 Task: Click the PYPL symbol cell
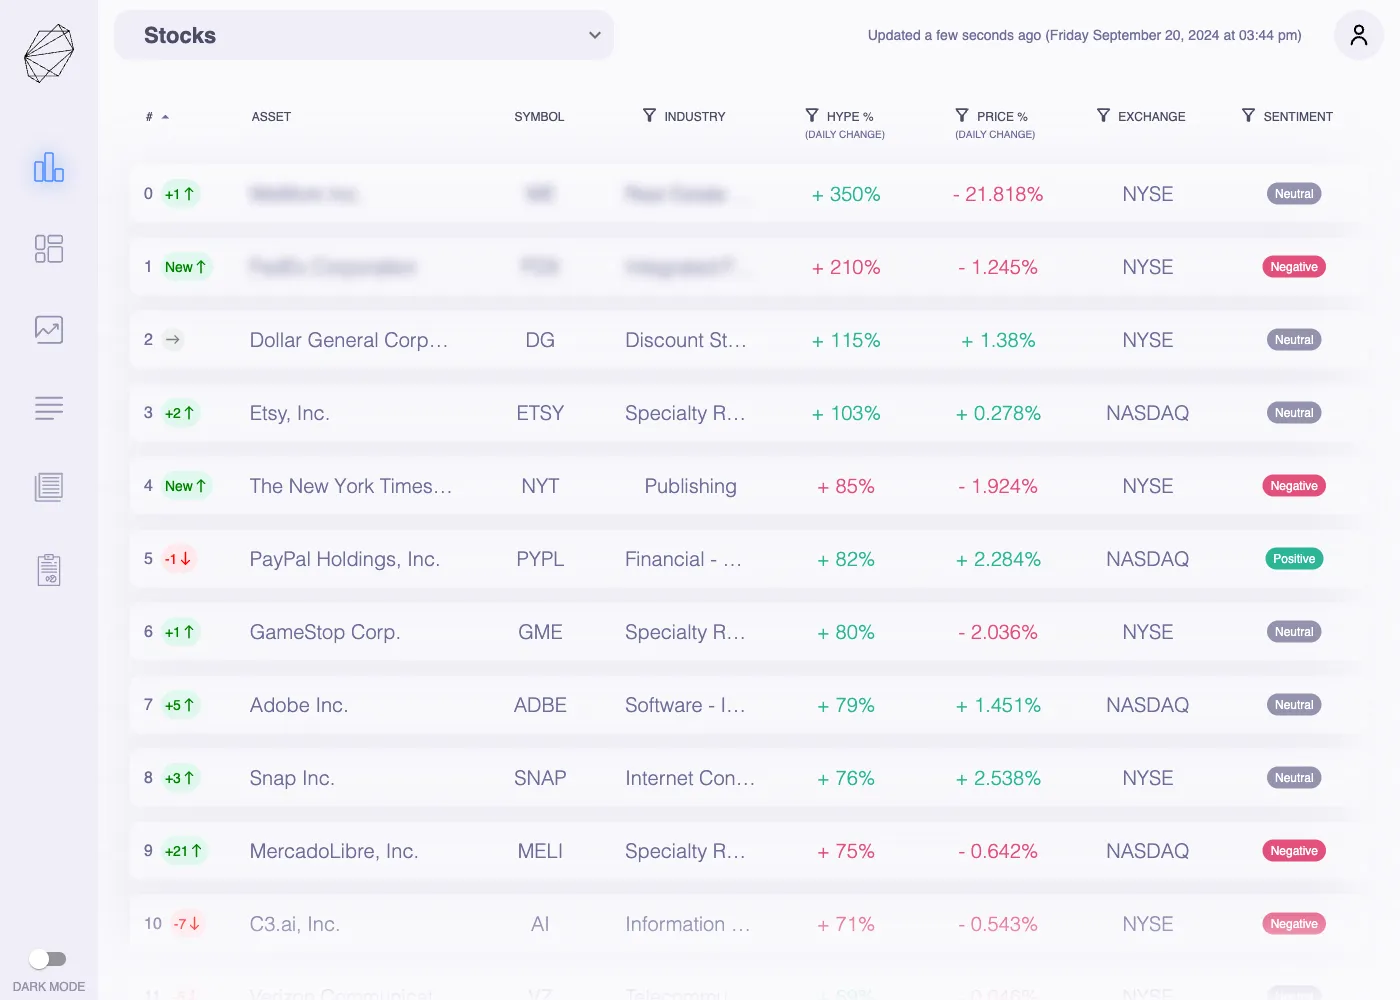click(540, 559)
